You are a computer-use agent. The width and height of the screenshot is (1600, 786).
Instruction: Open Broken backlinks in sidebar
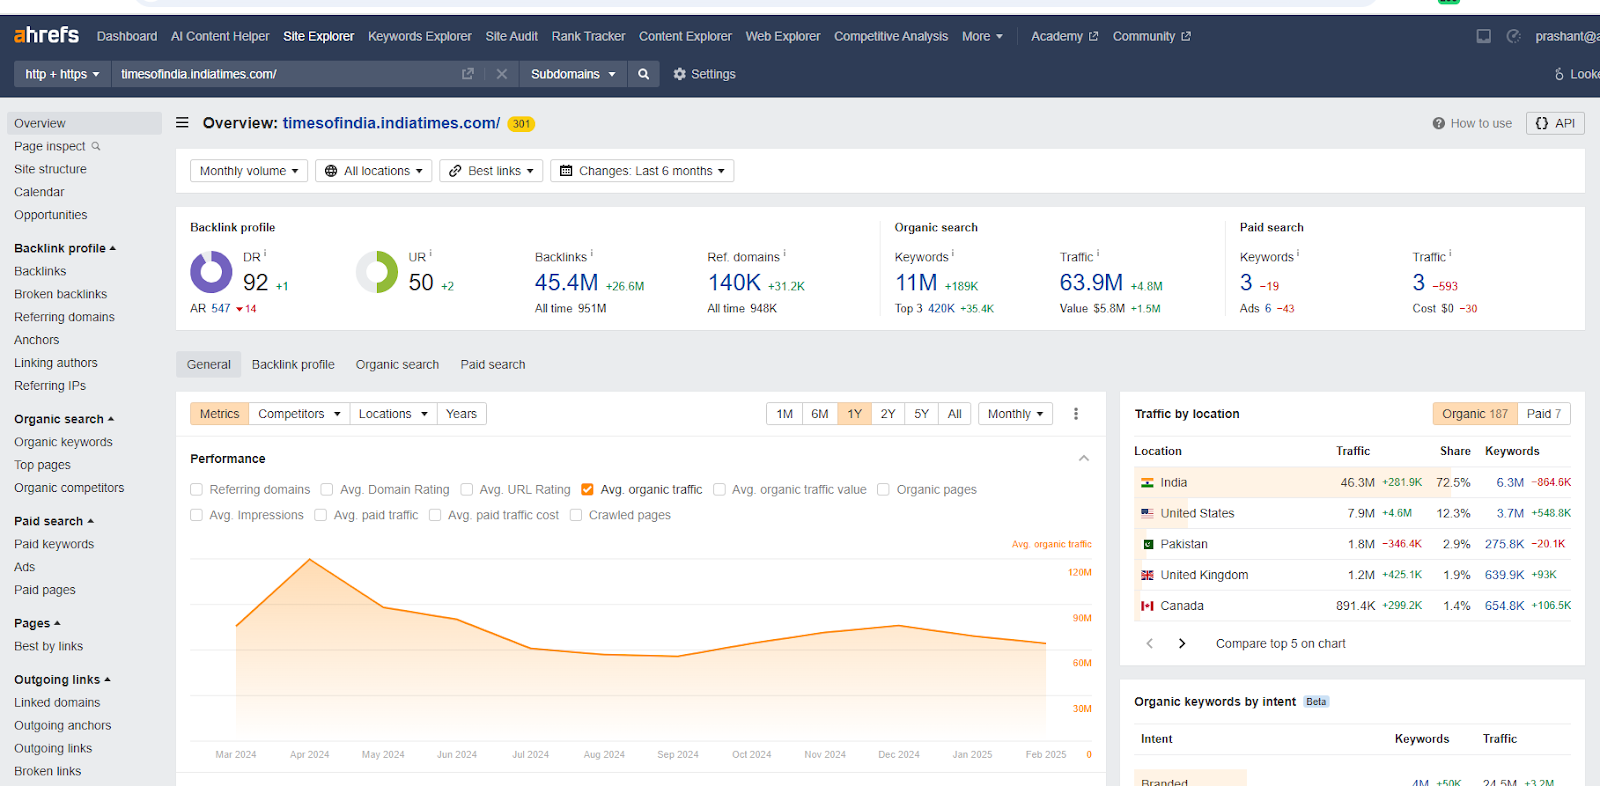click(x=60, y=294)
